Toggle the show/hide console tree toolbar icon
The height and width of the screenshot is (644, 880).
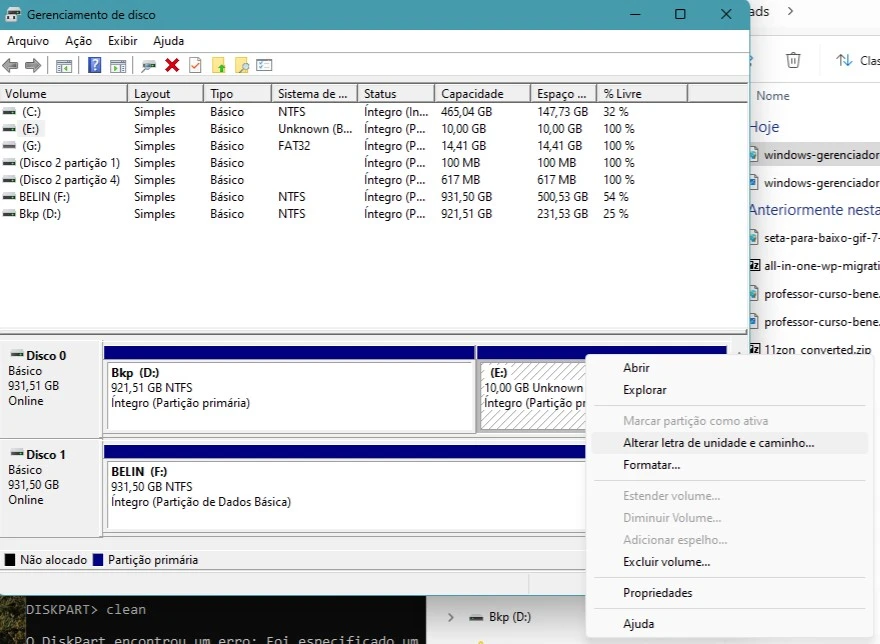63,66
